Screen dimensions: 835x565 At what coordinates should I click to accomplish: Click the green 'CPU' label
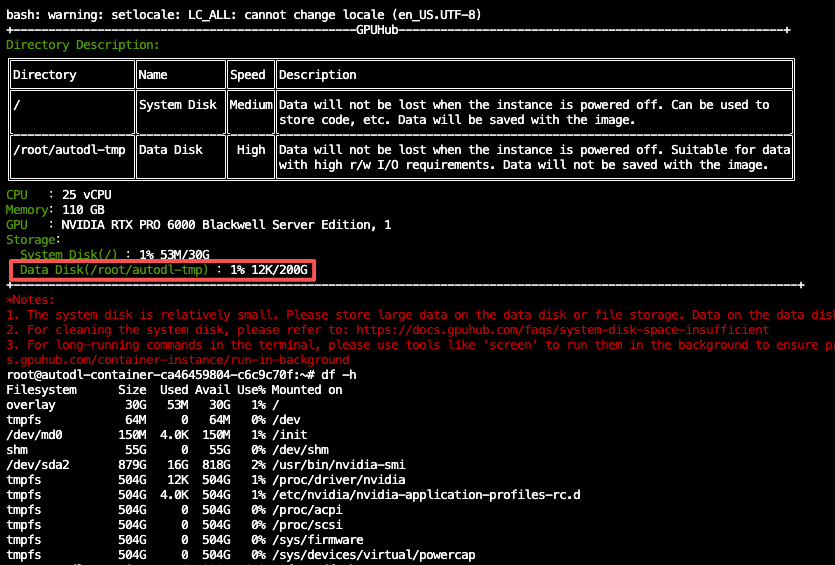point(17,195)
